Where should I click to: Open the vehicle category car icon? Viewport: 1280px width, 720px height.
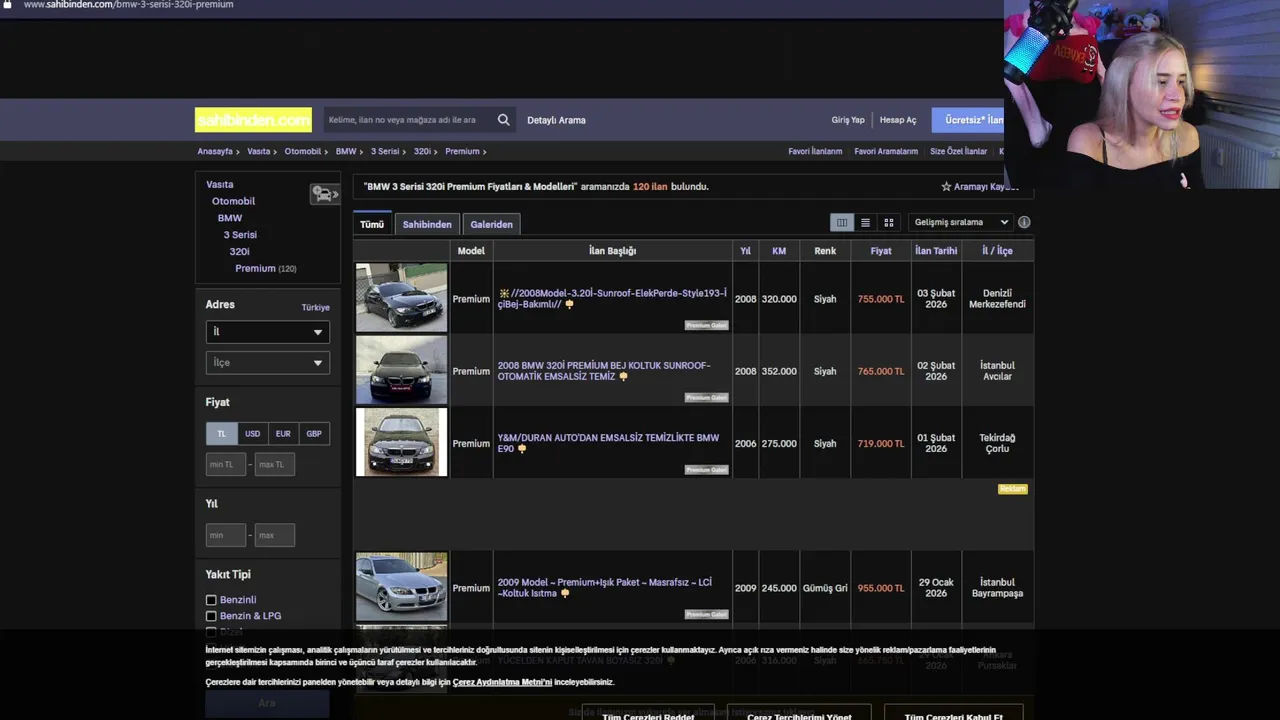(x=325, y=193)
